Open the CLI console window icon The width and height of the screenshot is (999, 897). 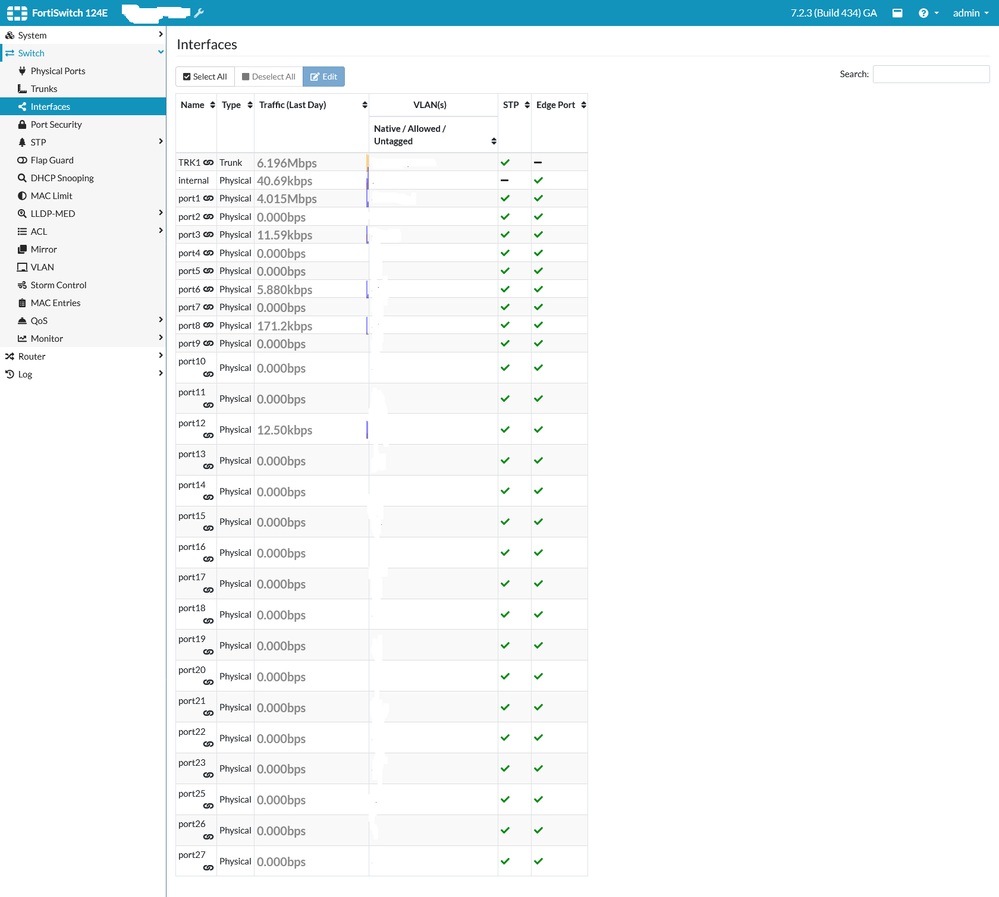point(897,13)
